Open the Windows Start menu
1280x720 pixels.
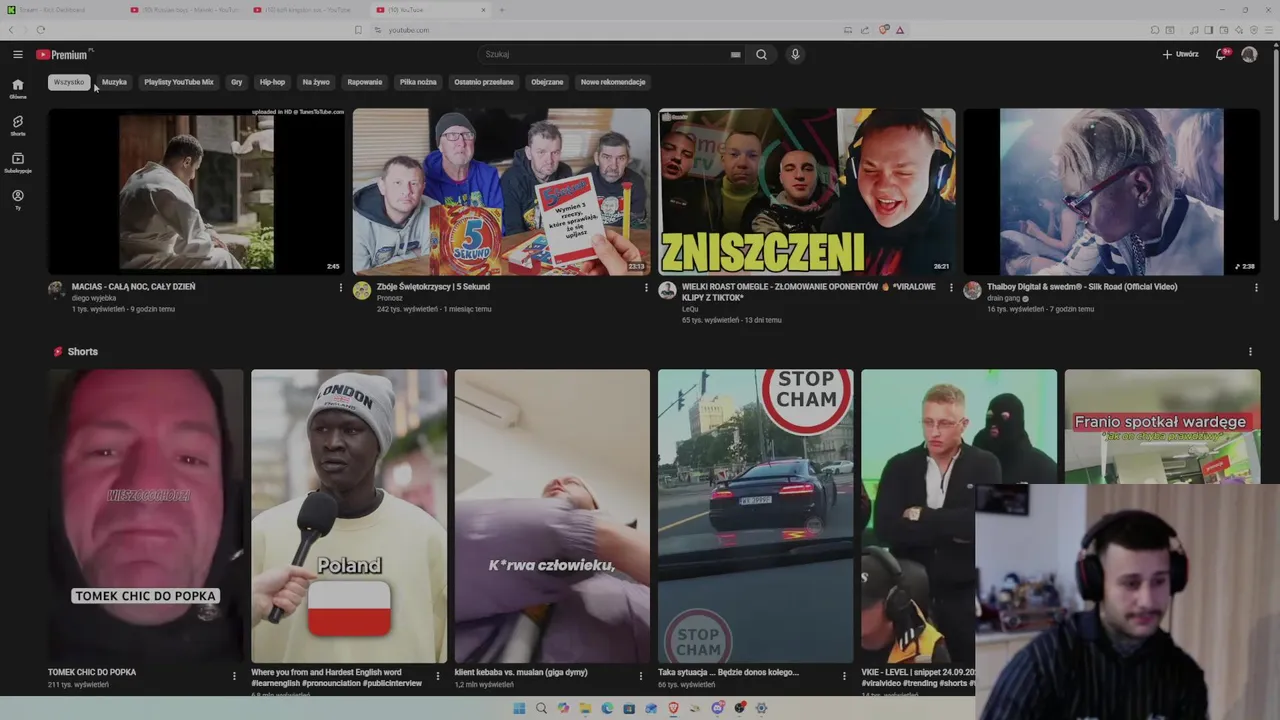coord(519,708)
